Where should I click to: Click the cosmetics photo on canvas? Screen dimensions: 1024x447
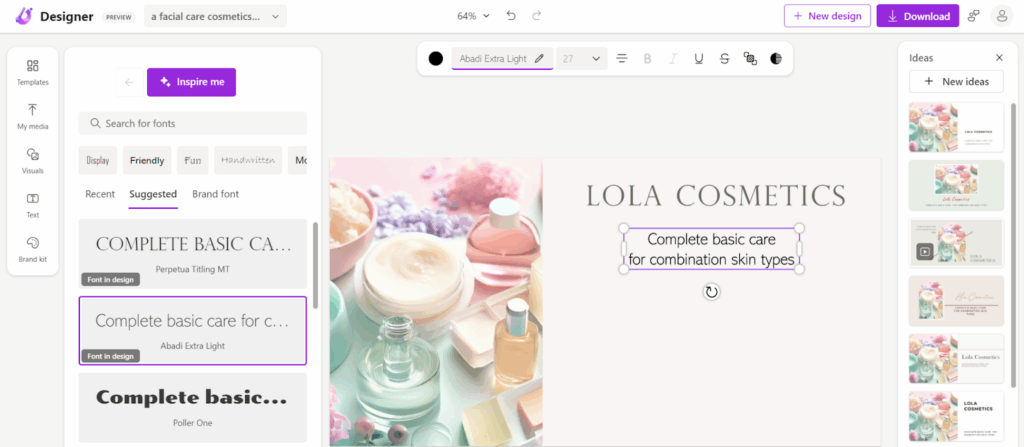[x=436, y=302]
